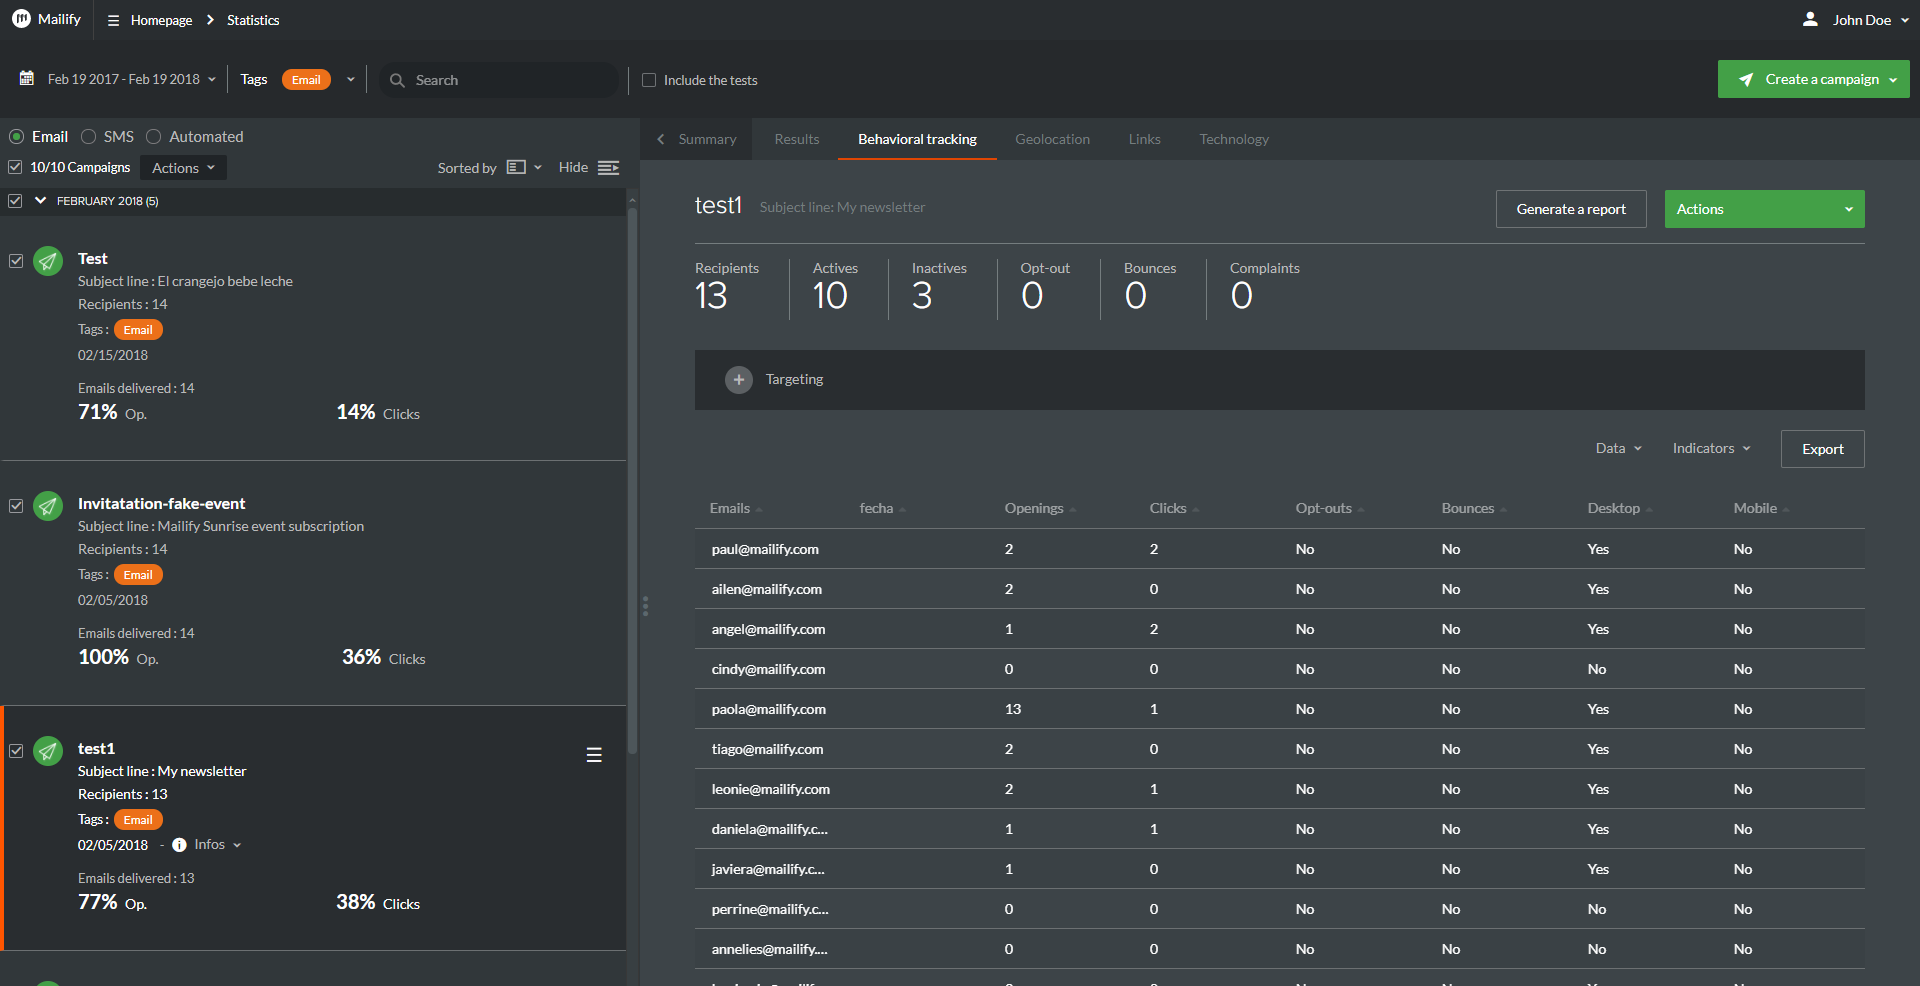Screen dimensions: 1920x986
Task: Open the Indicators dropdown
Action: (x=1711, y=448)
